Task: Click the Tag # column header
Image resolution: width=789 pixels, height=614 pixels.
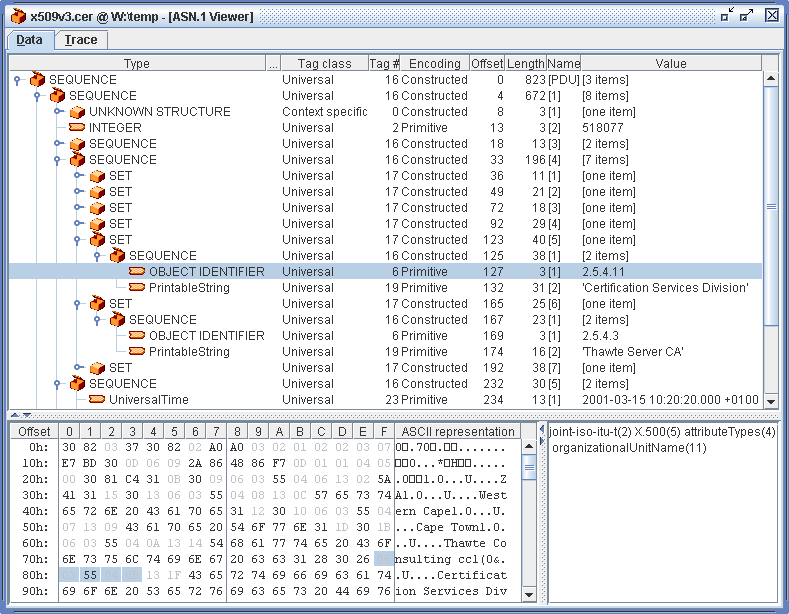Action: [x=384, y=63]
